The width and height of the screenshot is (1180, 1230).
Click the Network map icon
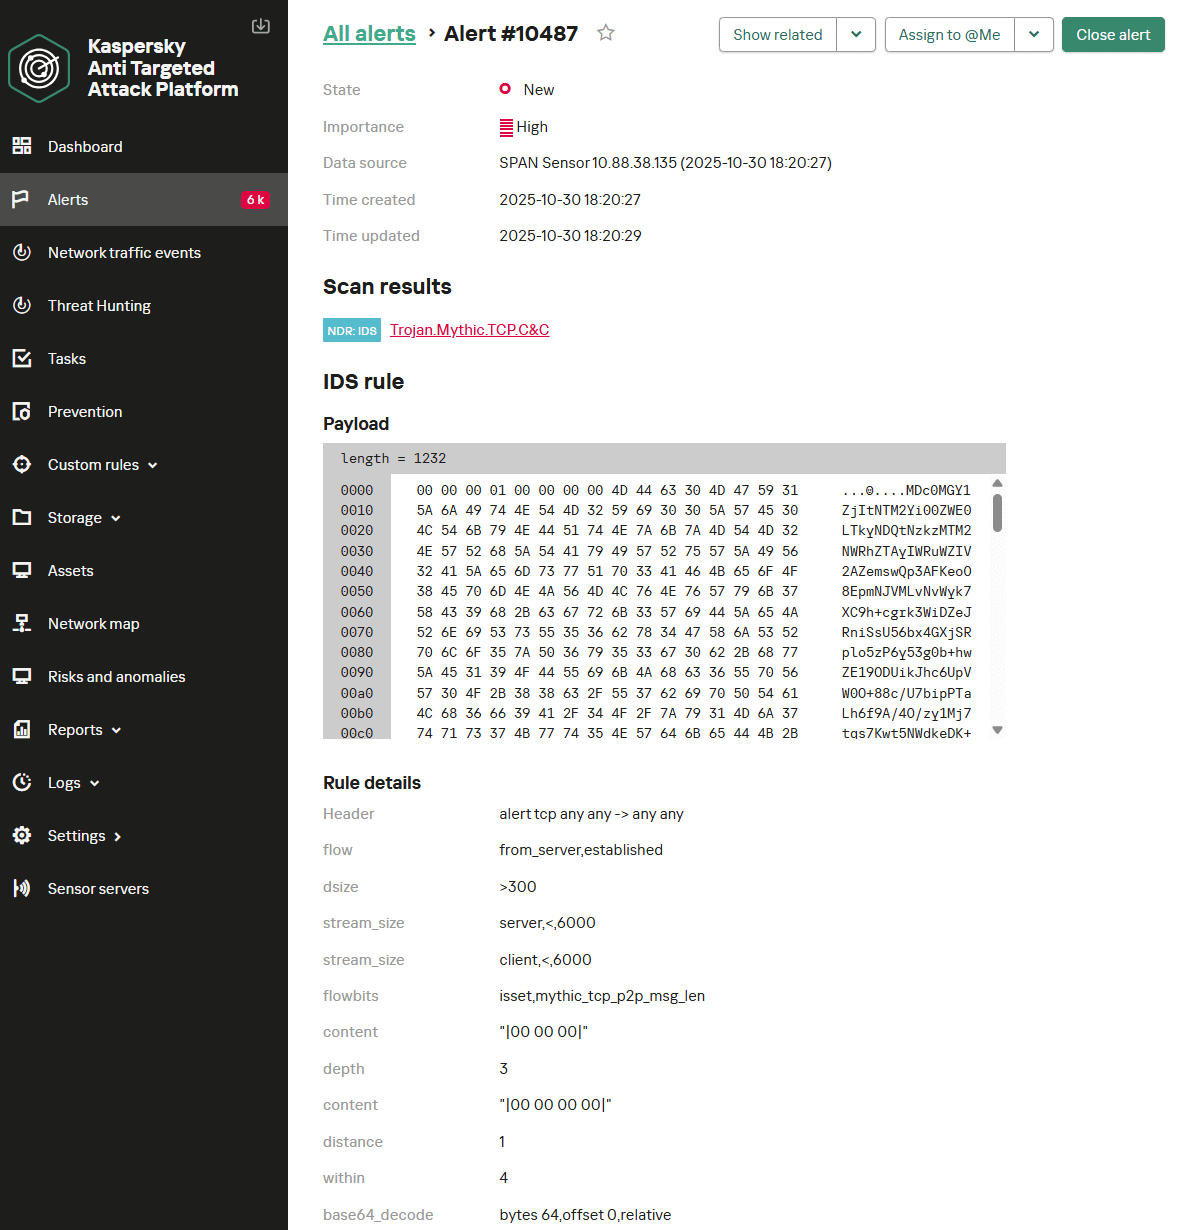point(22,623)
